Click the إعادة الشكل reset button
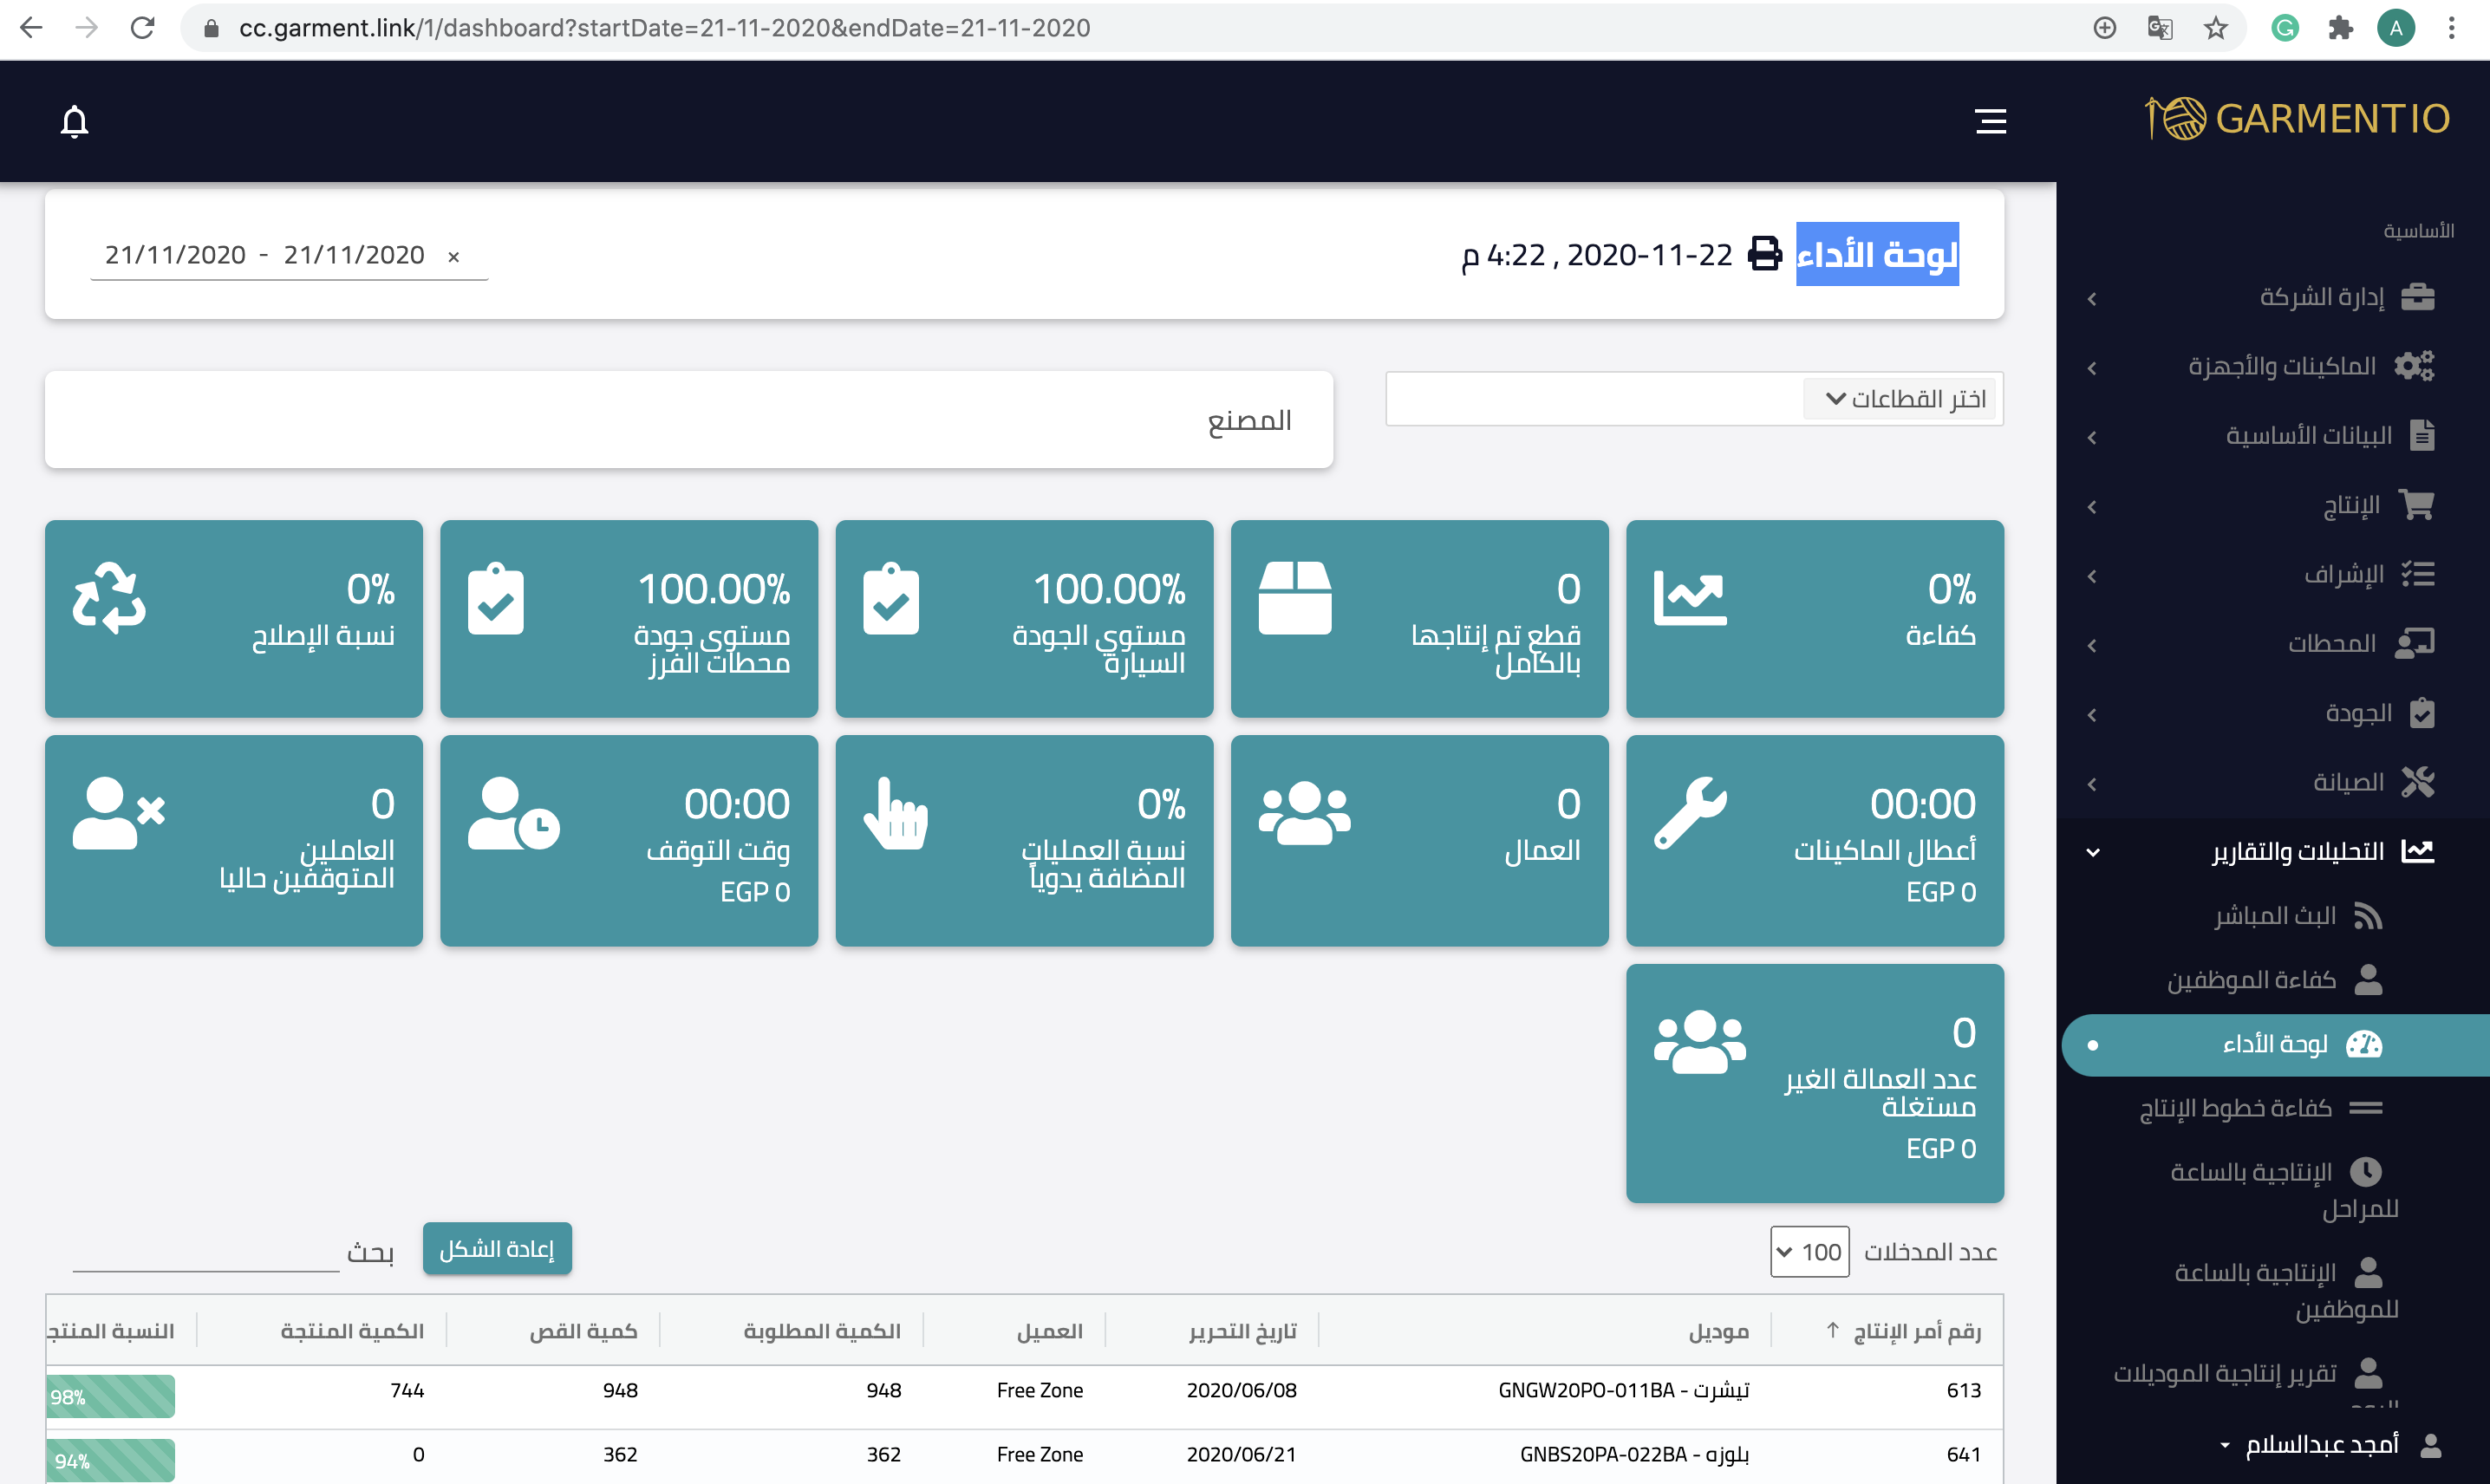 tap(497, 1248)
